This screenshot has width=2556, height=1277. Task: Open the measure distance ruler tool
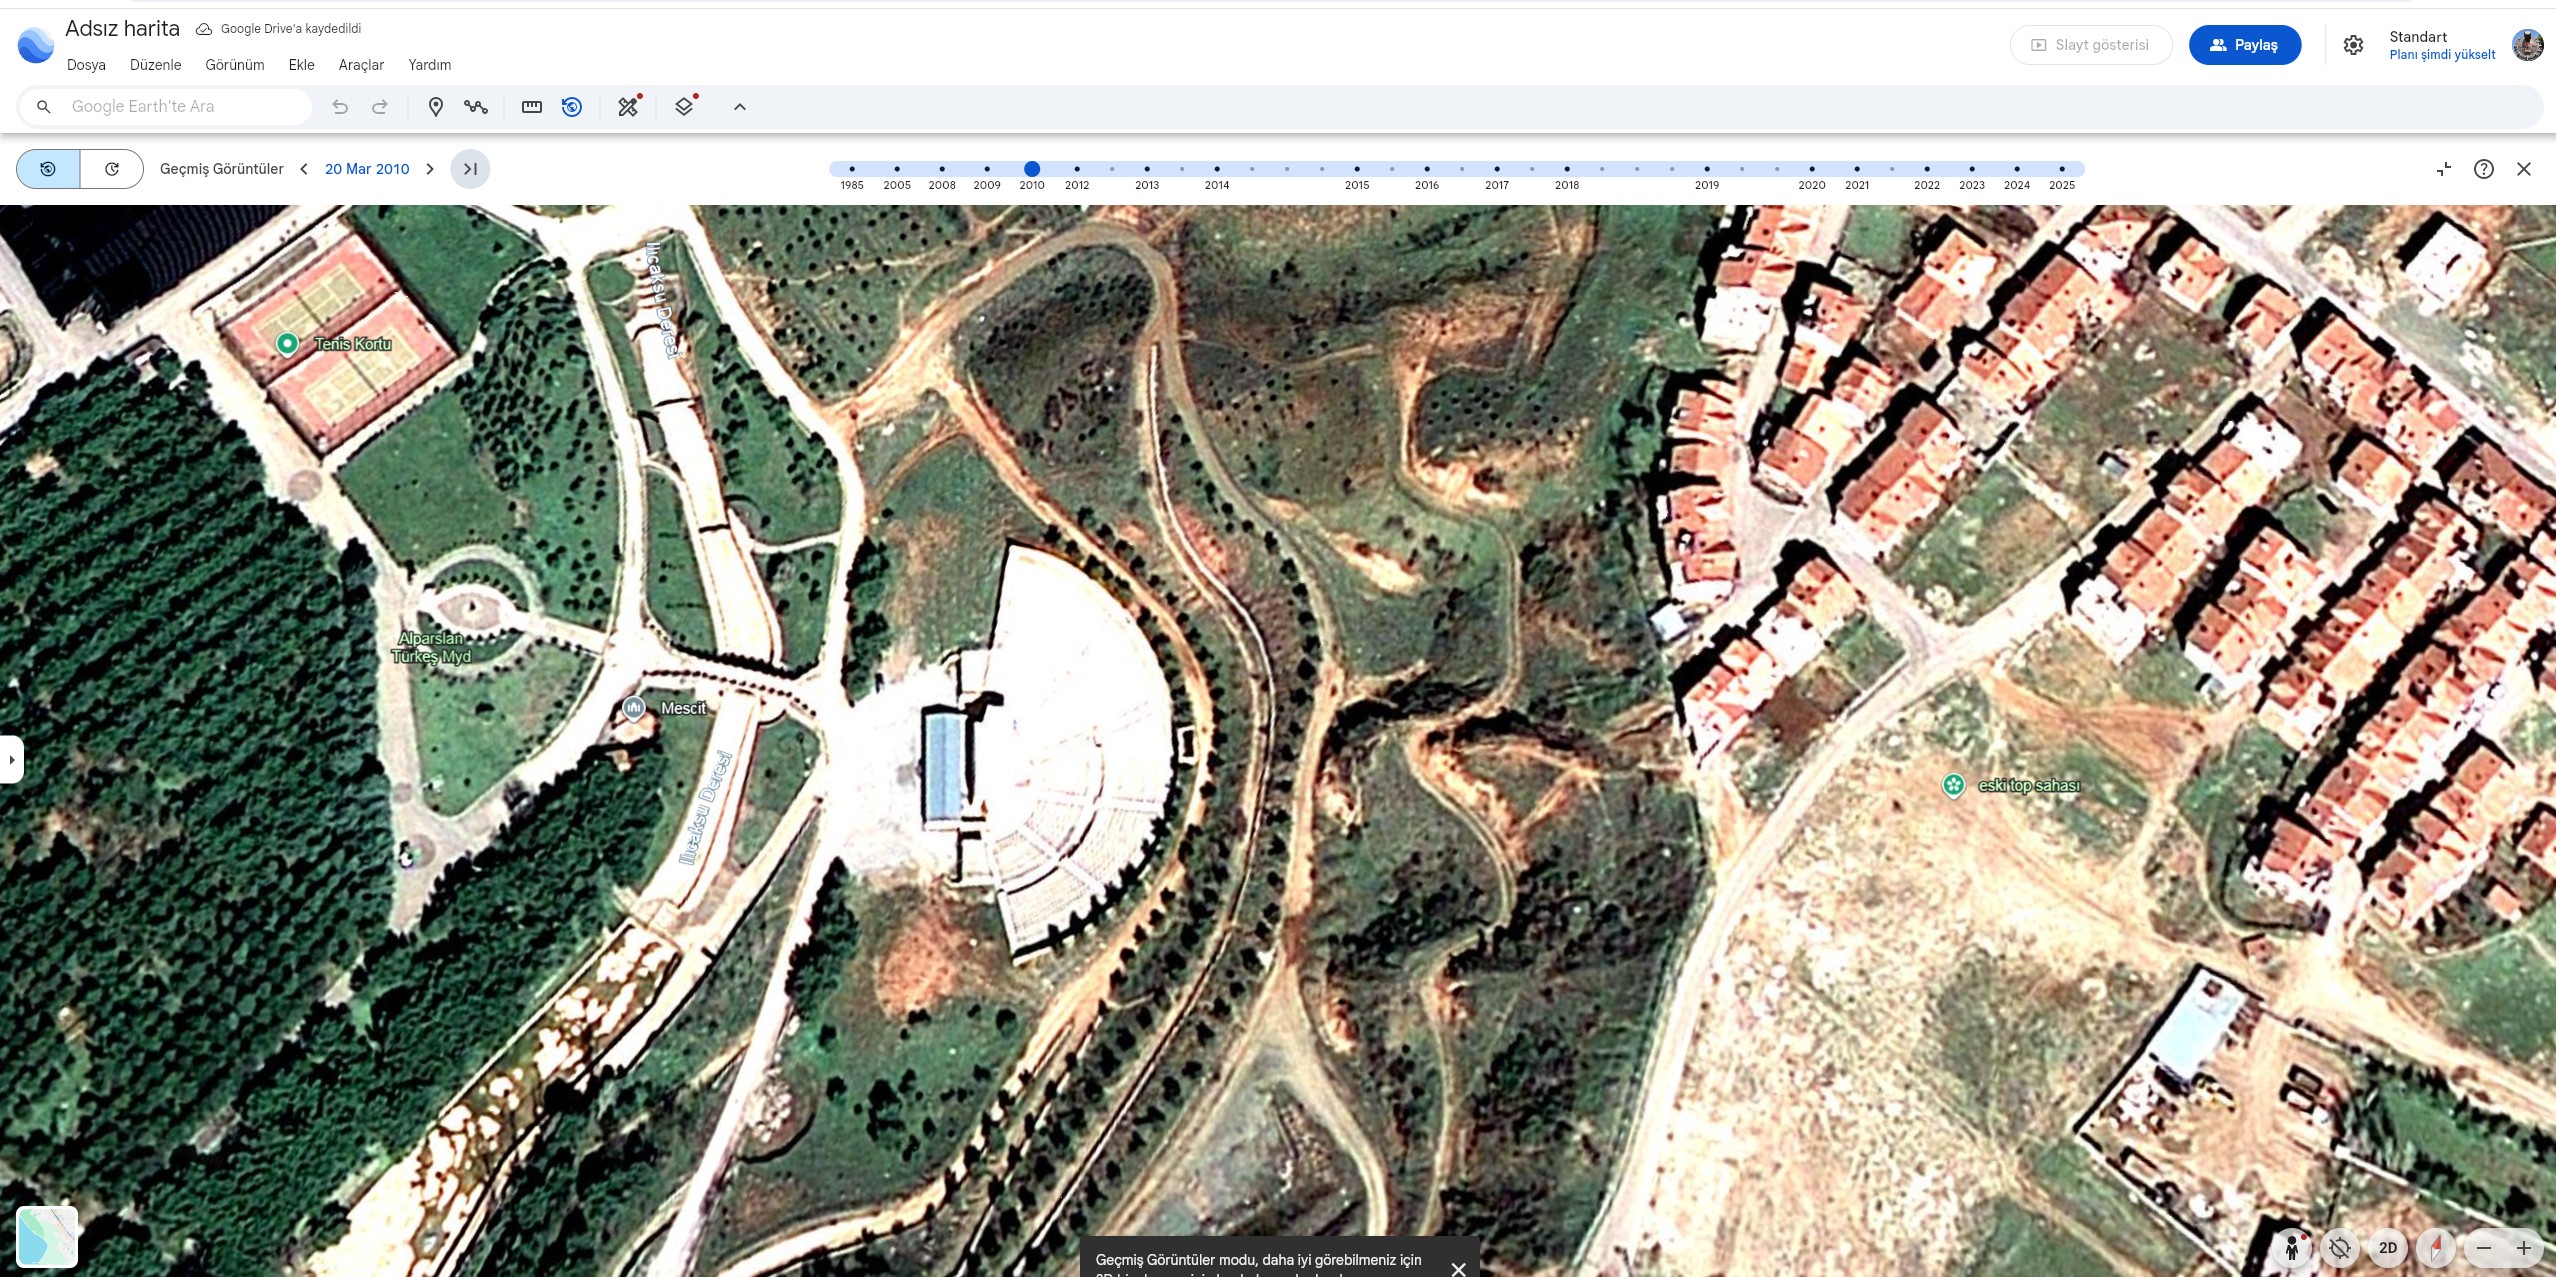pyautogui.click(x=532, y=107)
